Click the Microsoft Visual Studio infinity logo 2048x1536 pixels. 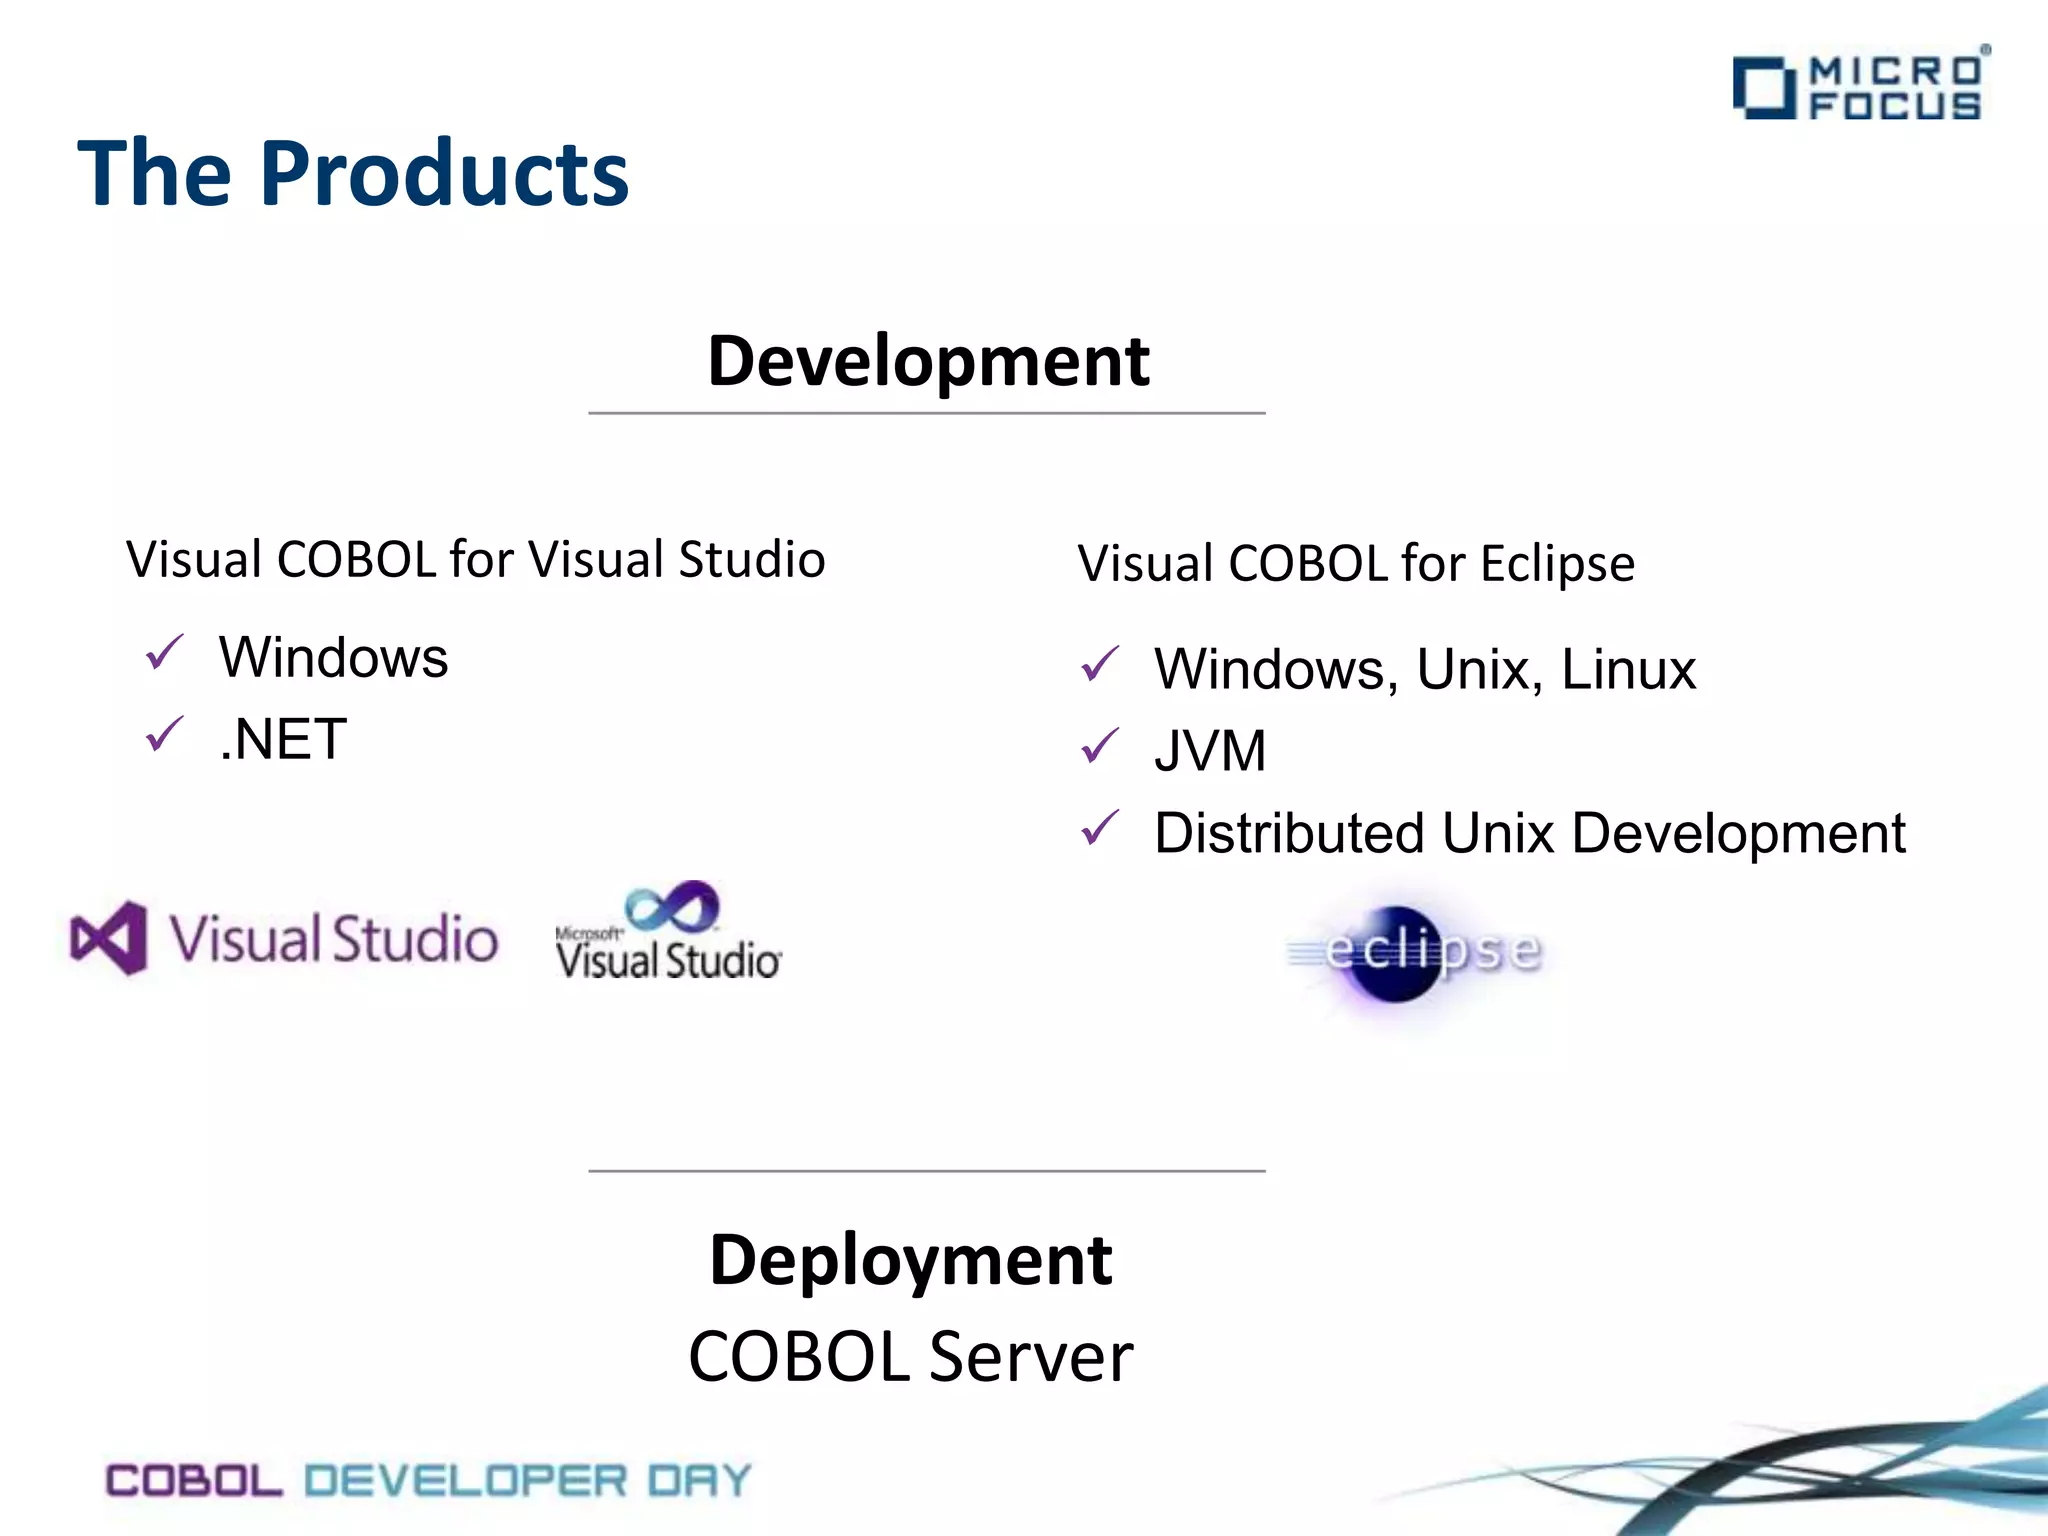click(x=668, y=931)
